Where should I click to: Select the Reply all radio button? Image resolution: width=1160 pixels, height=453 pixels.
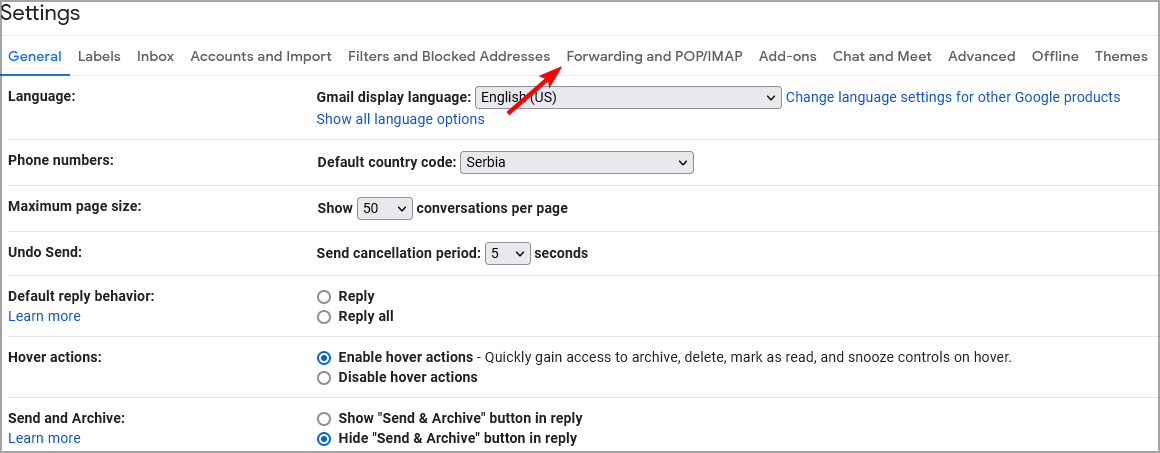coord(323,317)
